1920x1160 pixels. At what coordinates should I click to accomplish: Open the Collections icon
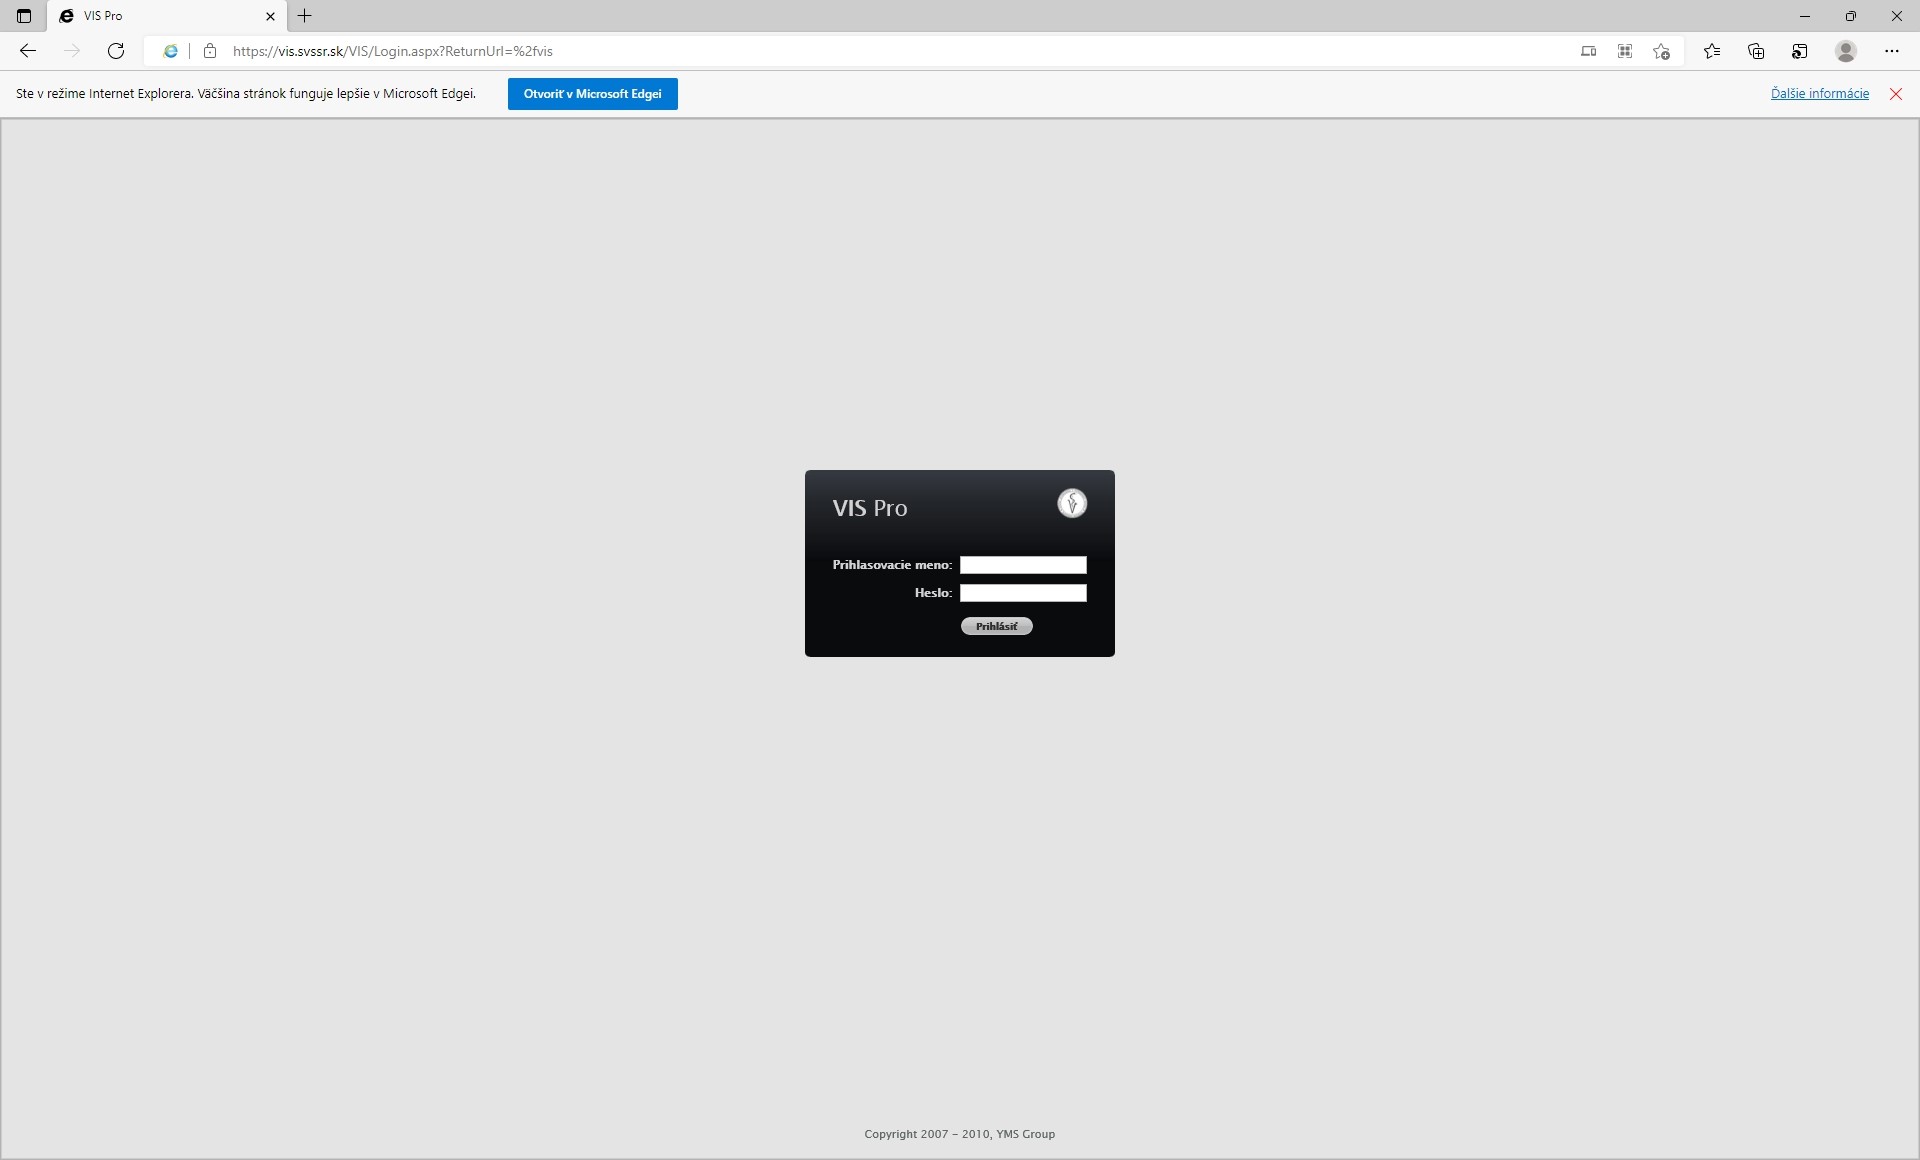click(x=1756, y=51)
